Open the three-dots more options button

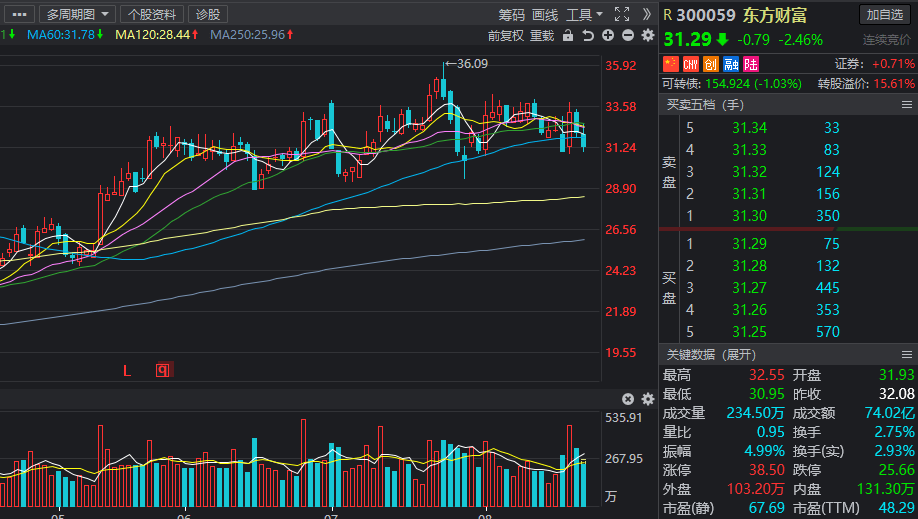click(19, 14)
